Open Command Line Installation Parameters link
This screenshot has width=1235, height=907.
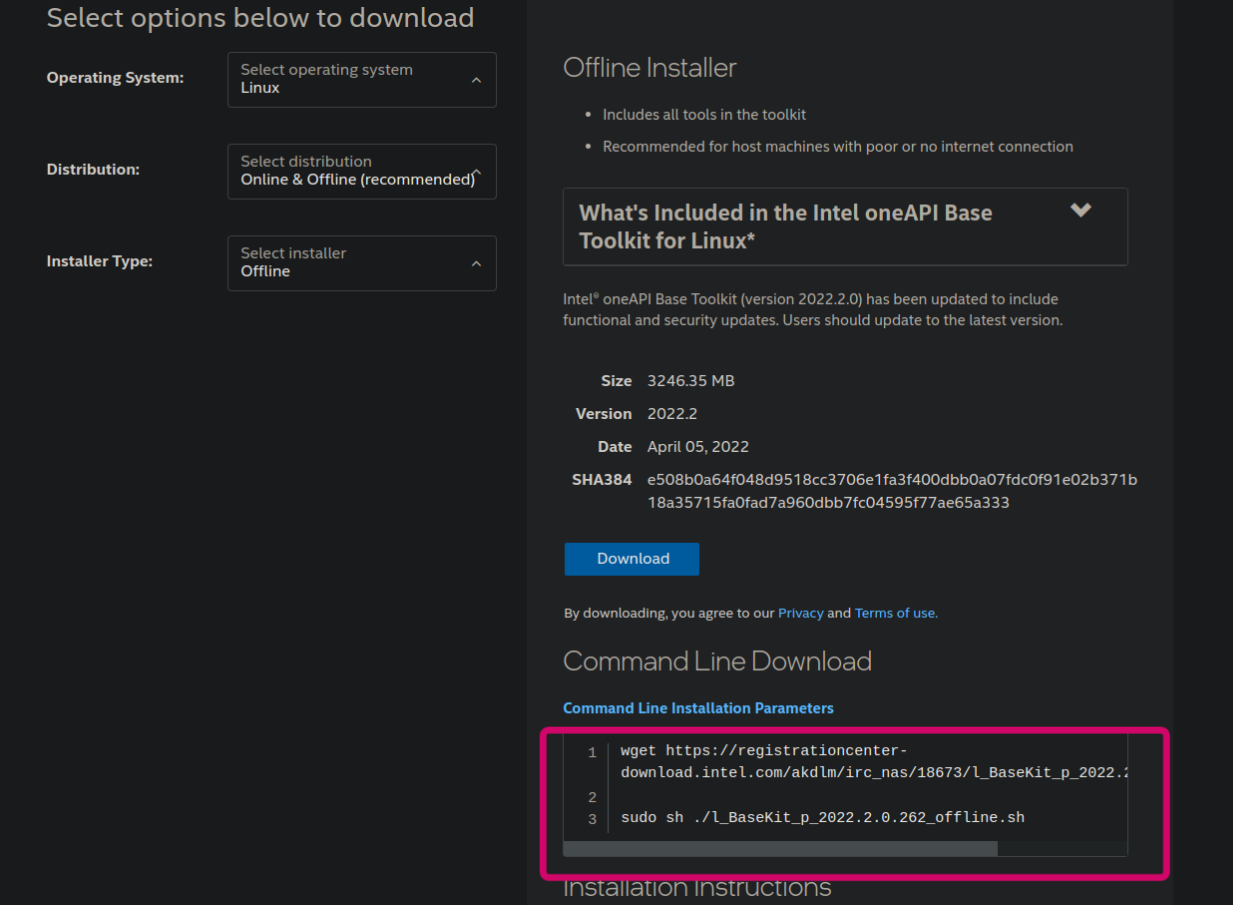point(698,708)
